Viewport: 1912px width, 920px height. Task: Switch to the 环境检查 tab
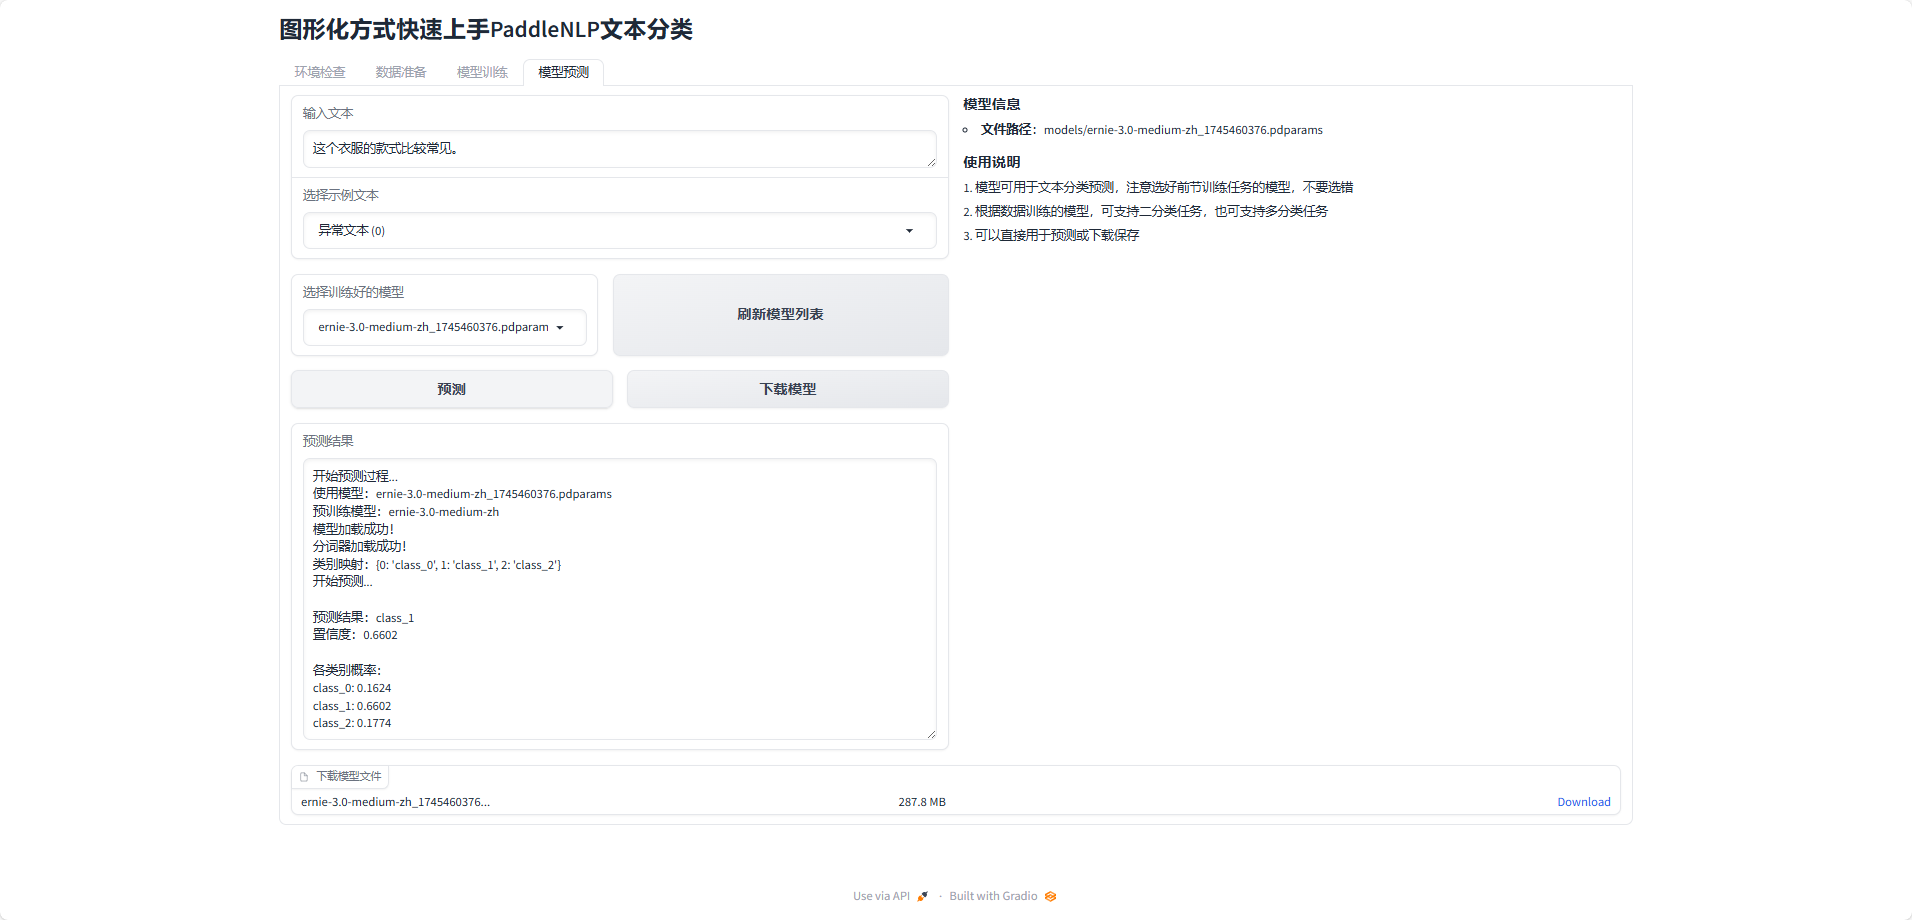(319, 72)
